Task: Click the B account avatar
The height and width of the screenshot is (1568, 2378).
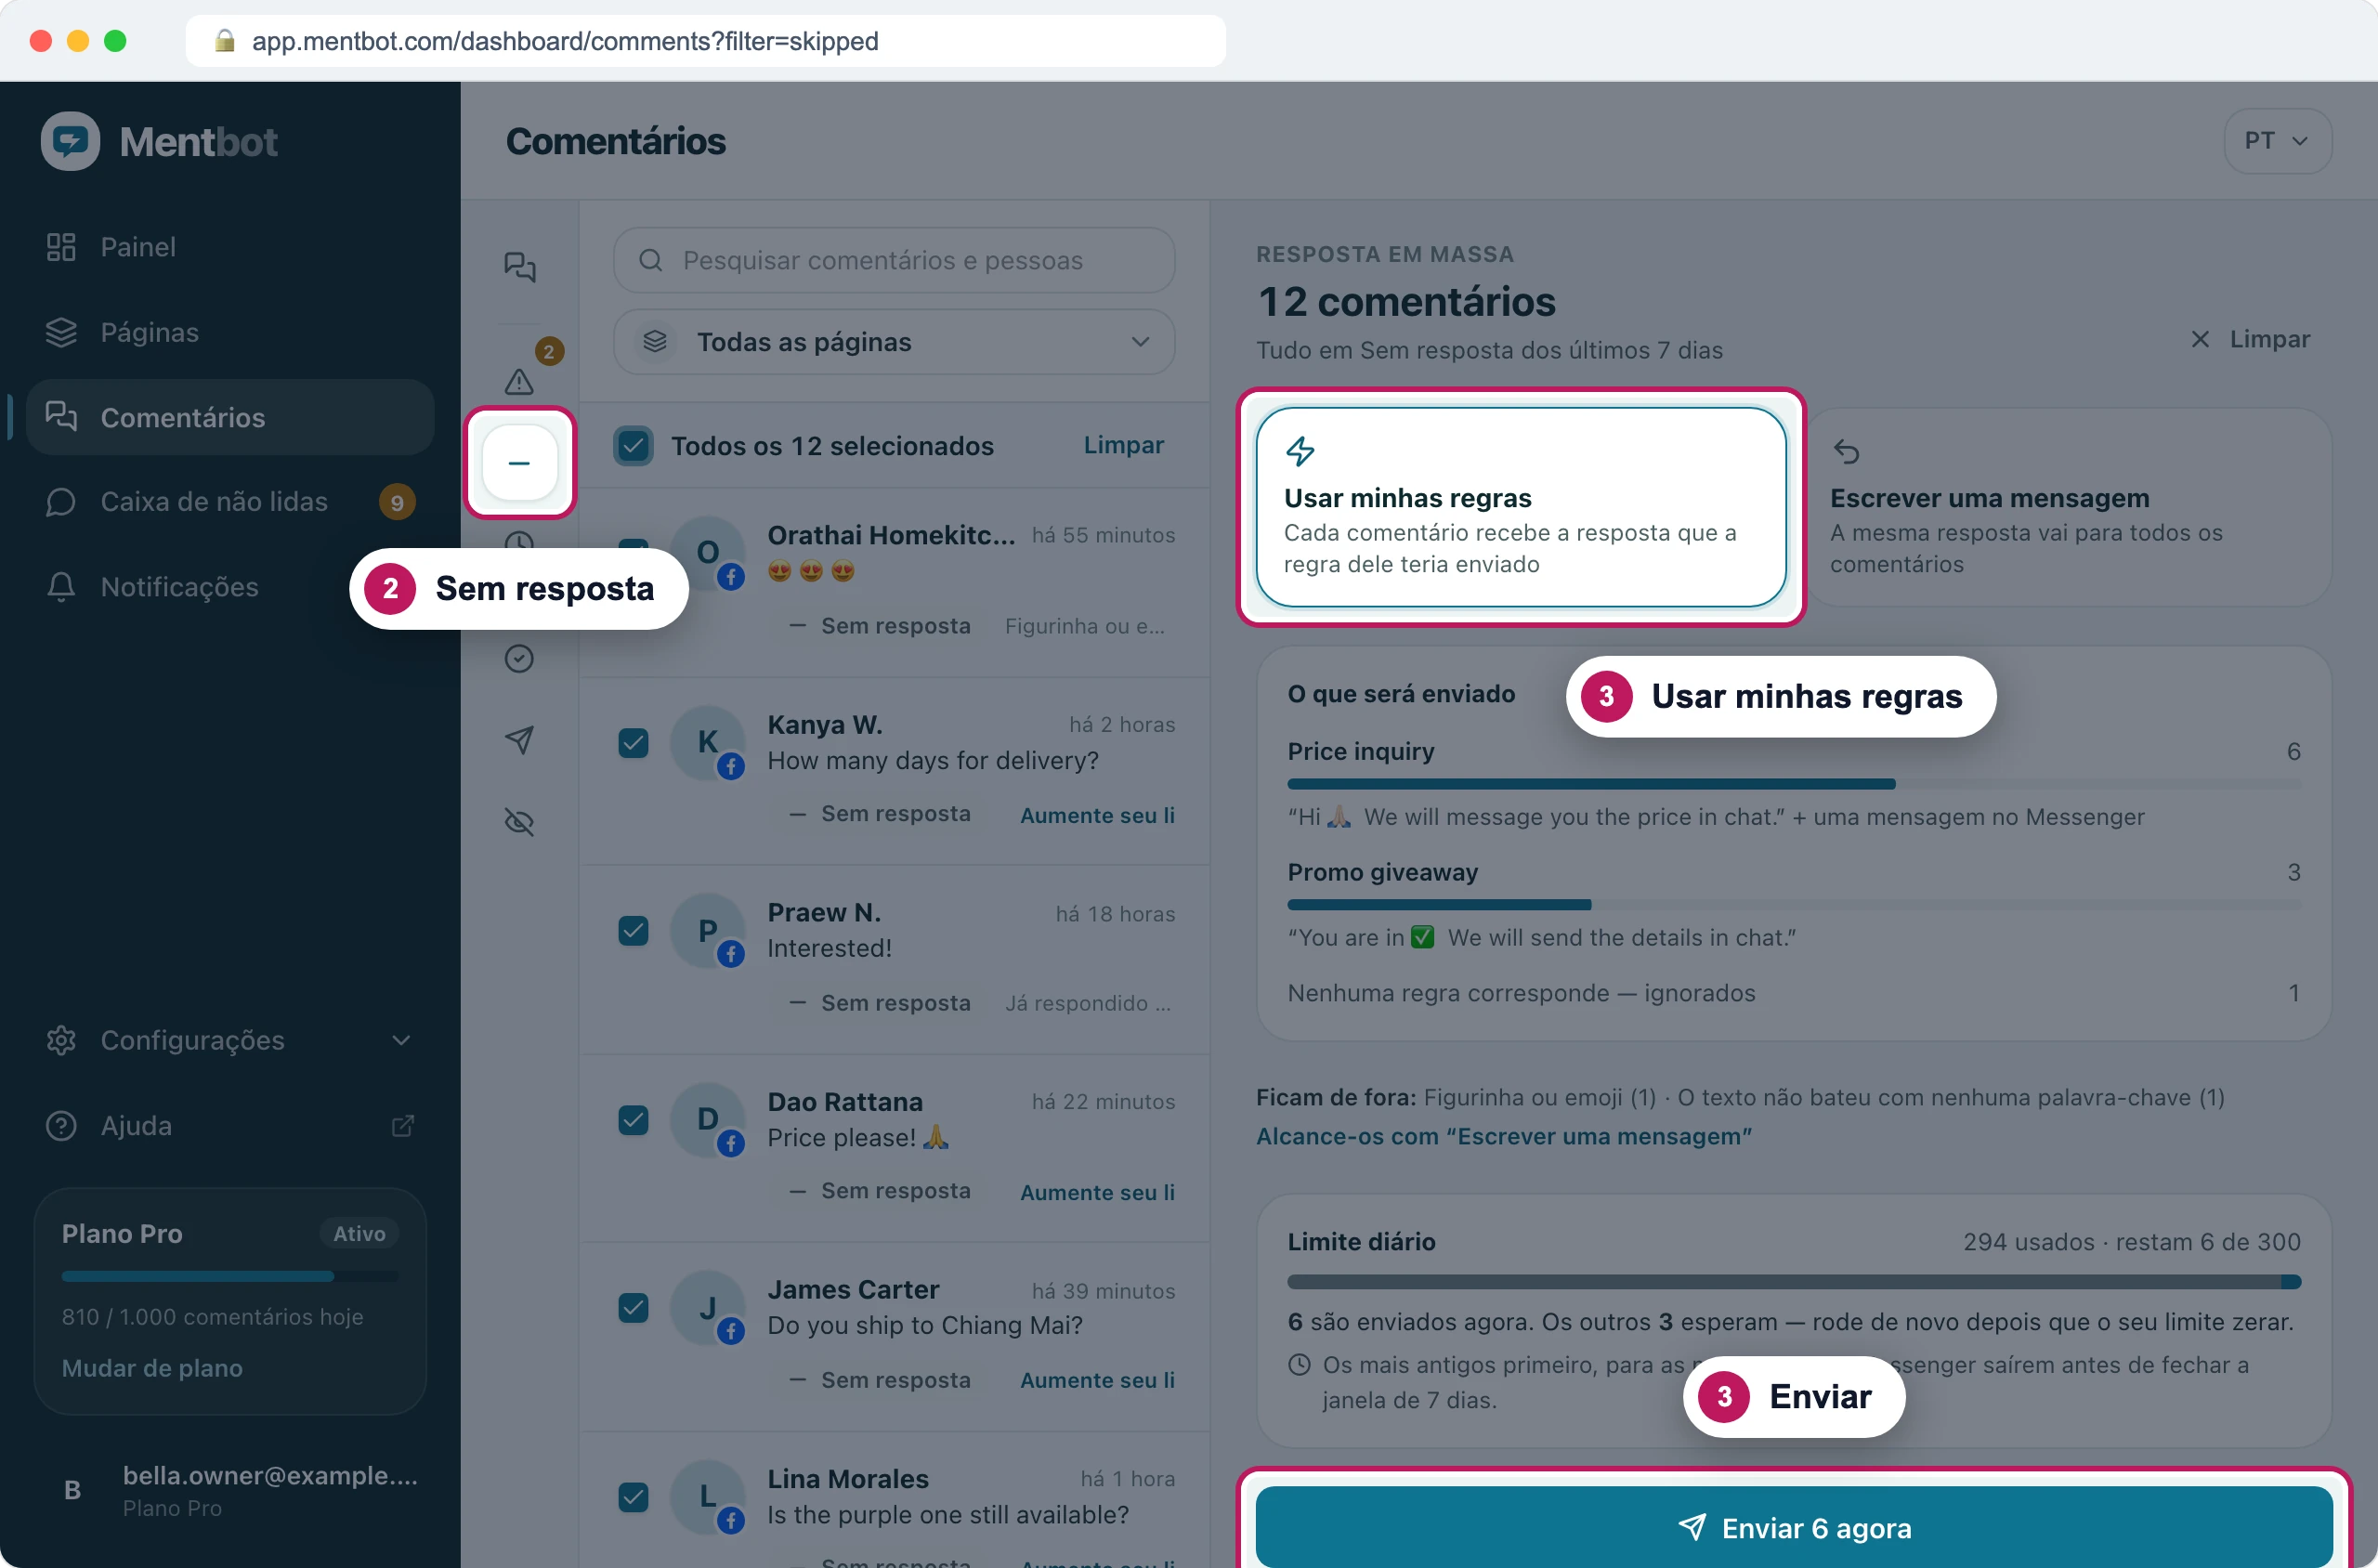Action: 72,1490
